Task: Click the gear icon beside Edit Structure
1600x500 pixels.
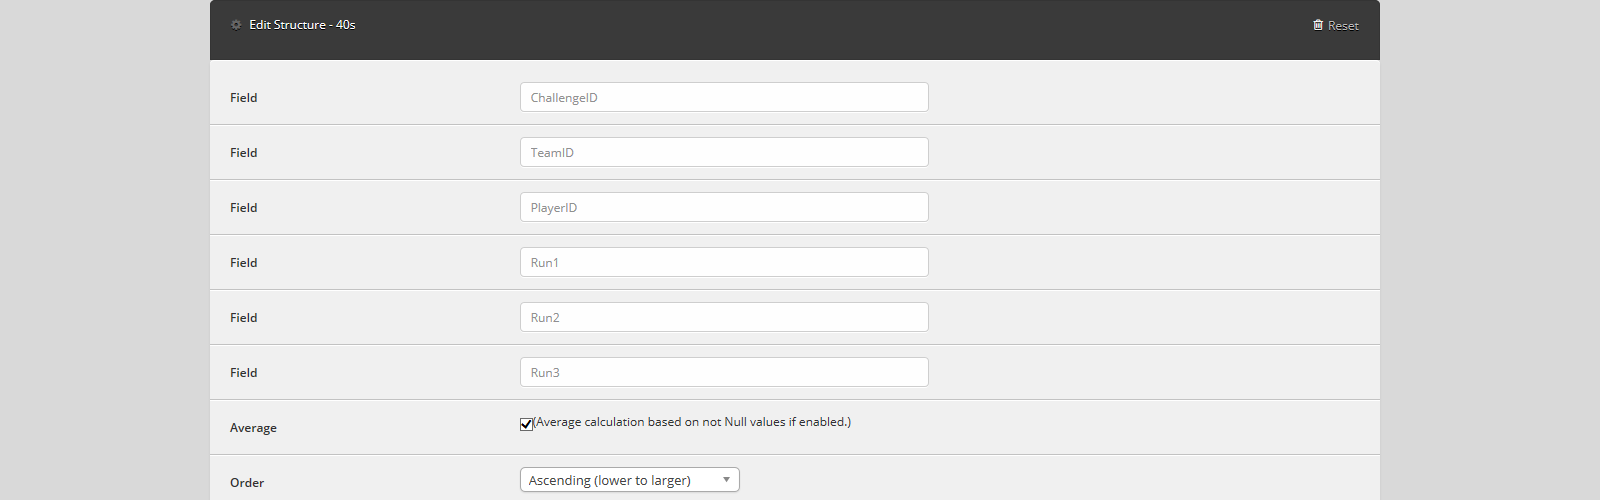Action: 236,25
